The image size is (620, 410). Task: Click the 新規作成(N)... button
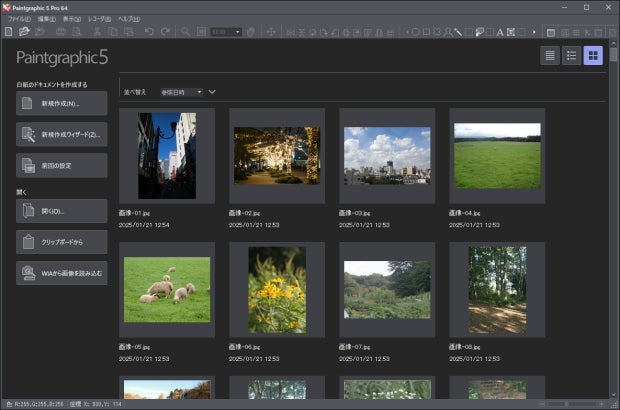pos(61,103)
